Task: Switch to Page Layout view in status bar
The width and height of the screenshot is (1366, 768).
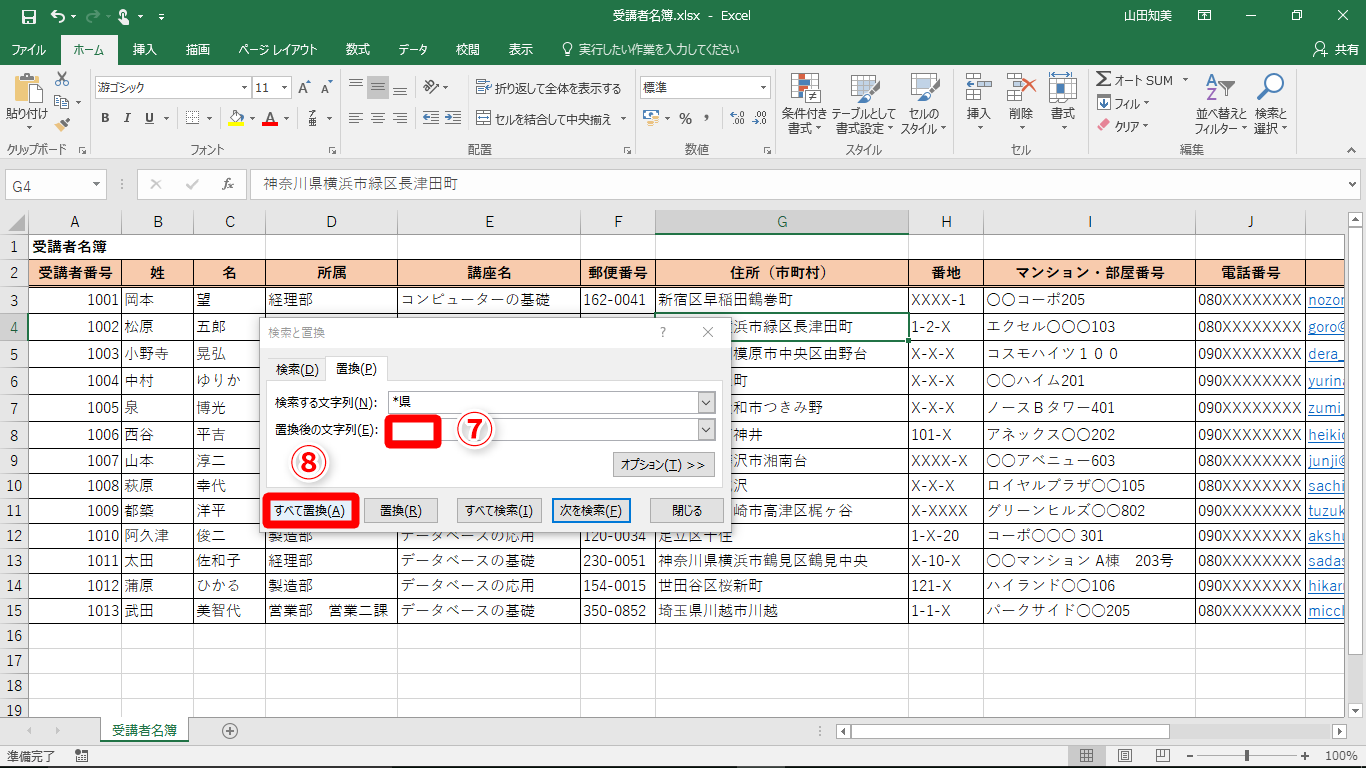Action: point(1125,756)
